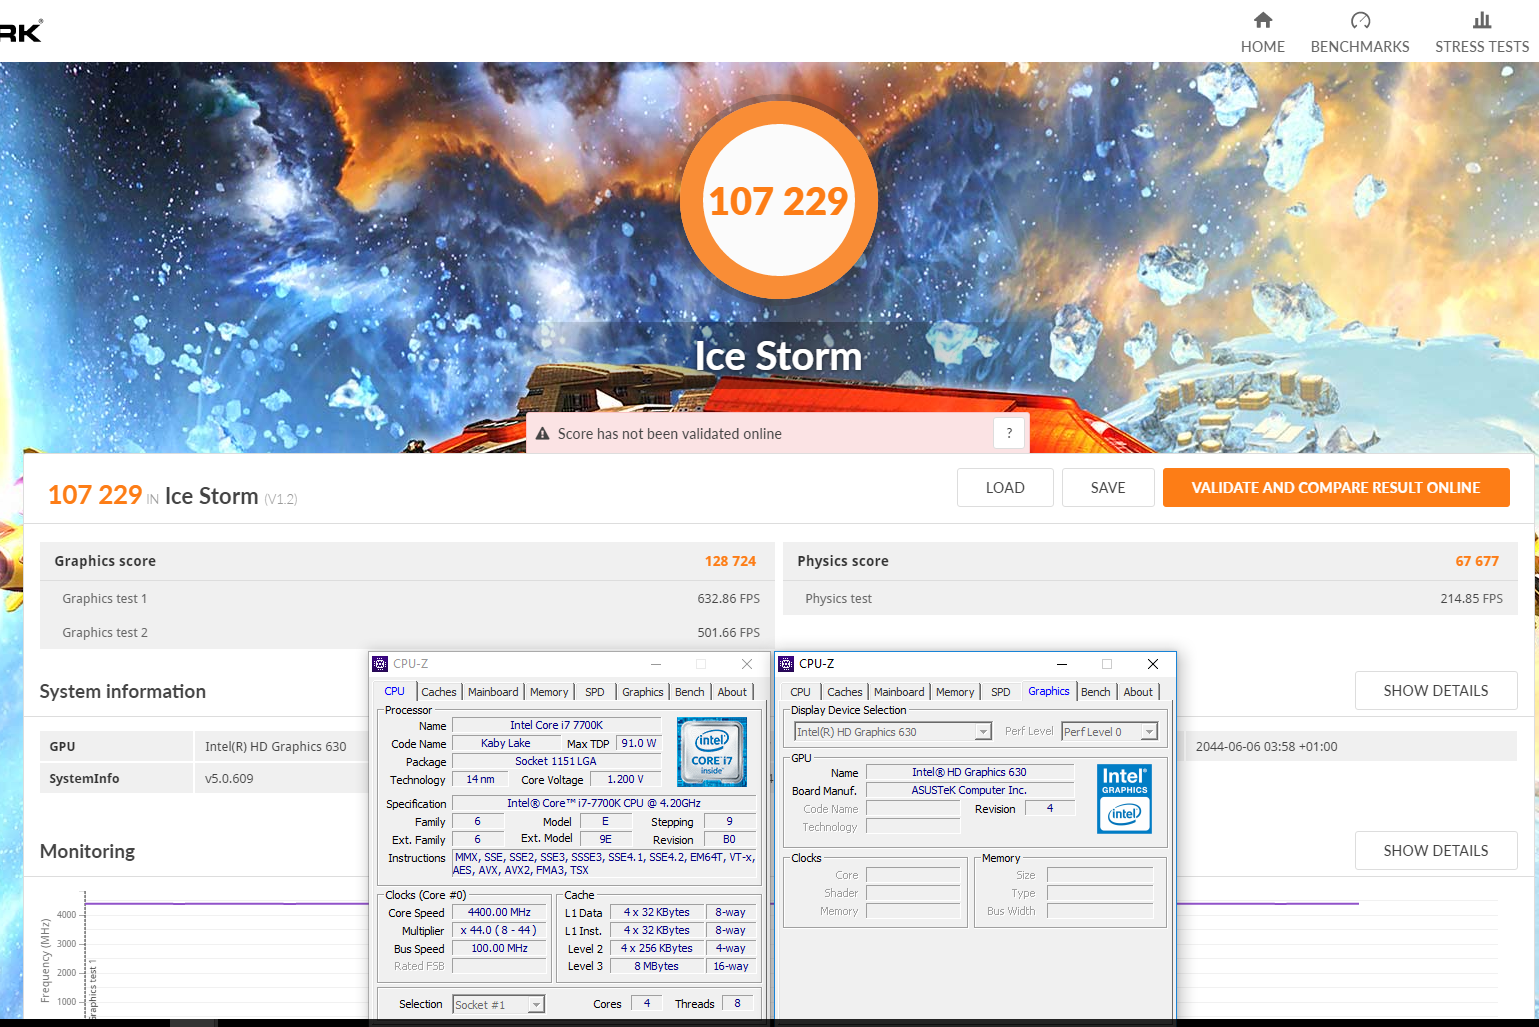The height and width of the screenshot is (1027, 1539).
Task: Open Benchmarks via the gauge icon
Action: click(x=1360, y=20)
